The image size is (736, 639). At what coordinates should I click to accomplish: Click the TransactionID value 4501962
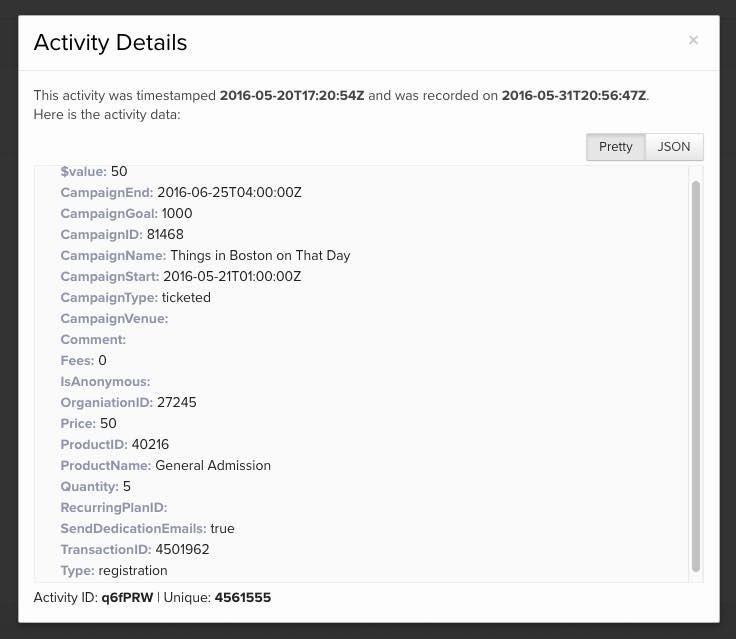click(182, 549)
